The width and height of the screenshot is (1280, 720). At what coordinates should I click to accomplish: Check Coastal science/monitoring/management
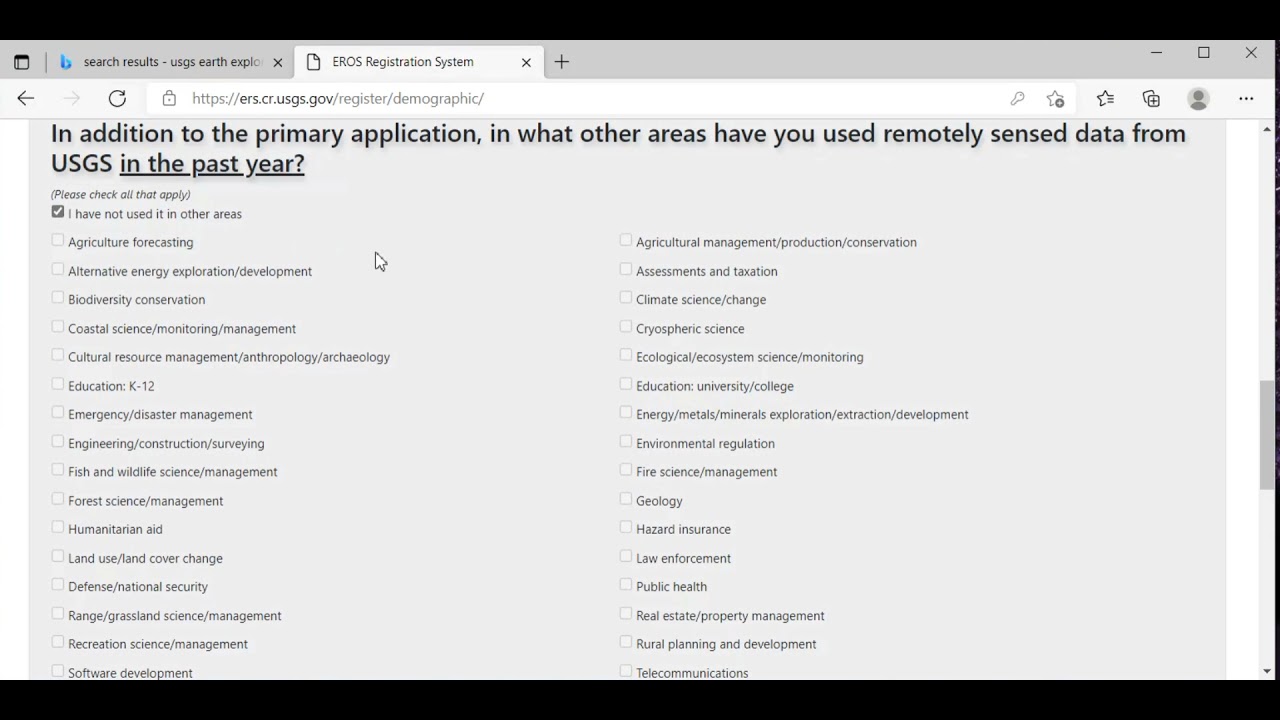(x=58, y=326)
